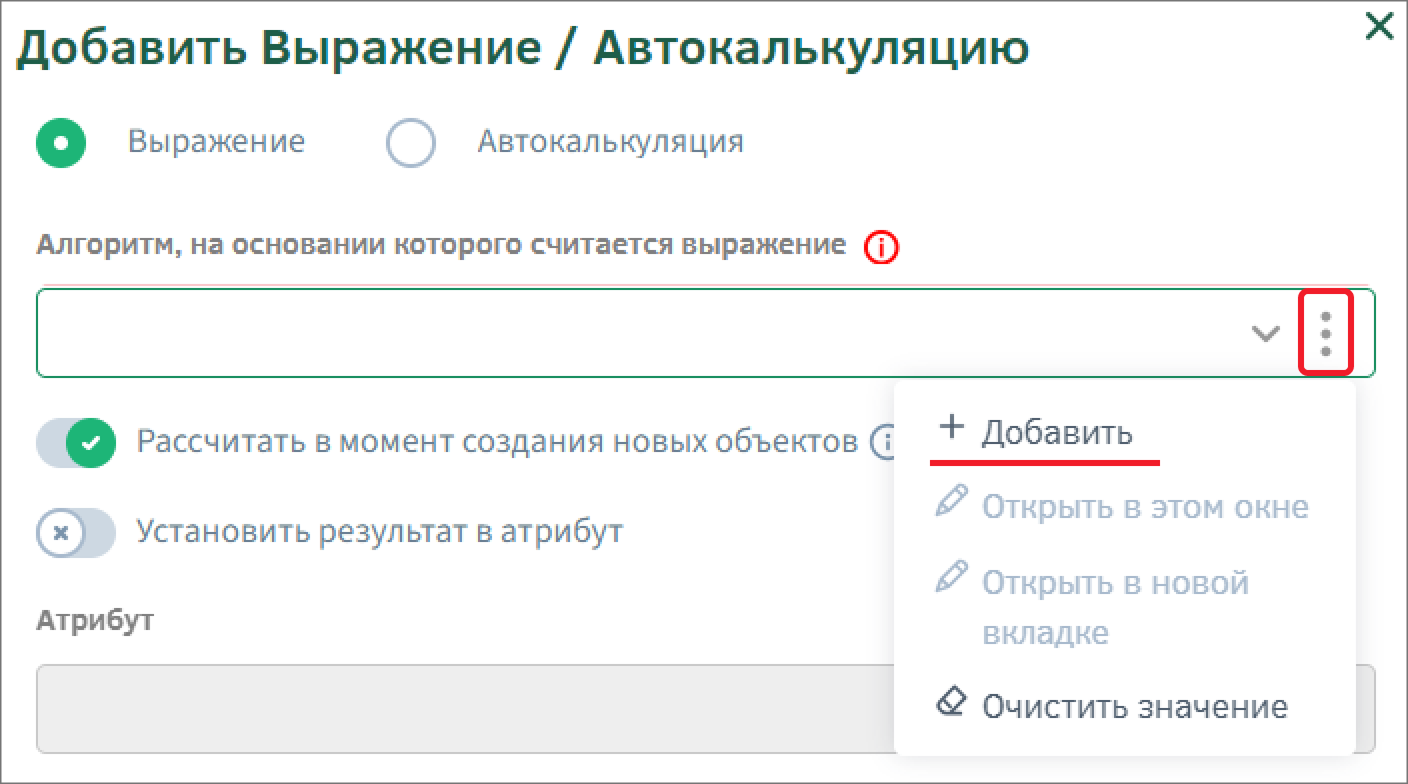Click the plus icon next to 'Добавить'
Image resolution: width=1408 pixels, height=784 pixels.
pyautogui.click(x=949, y=428)
